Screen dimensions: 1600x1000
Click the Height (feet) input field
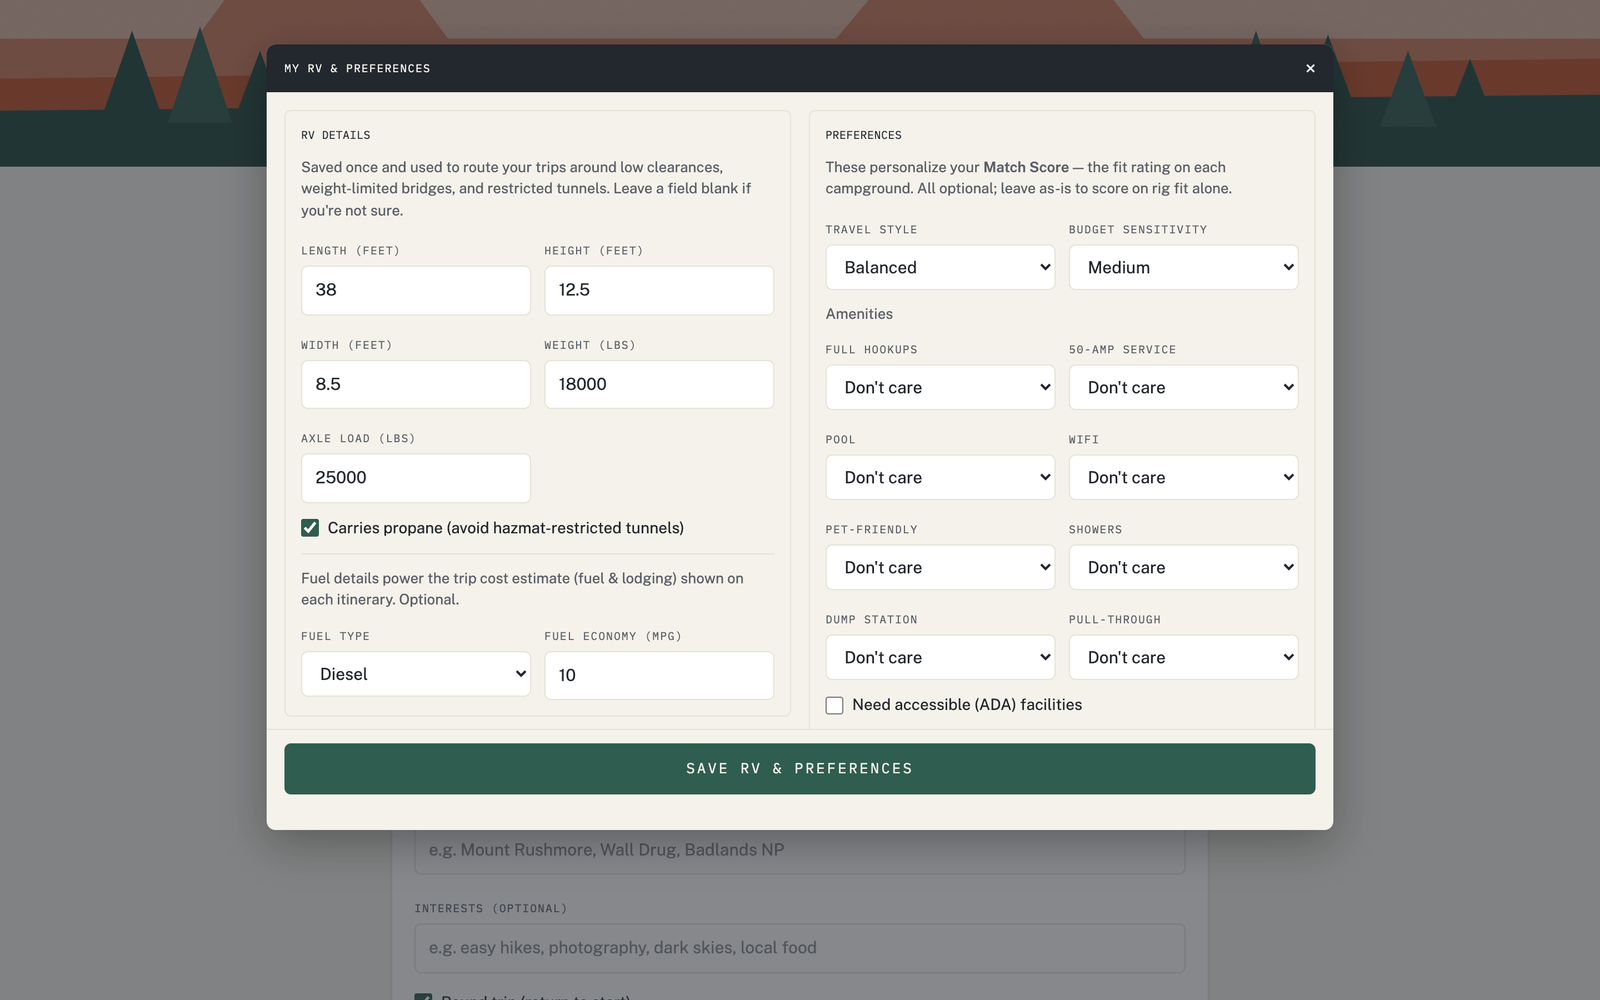pyautogui.click(x=659, y=290)
